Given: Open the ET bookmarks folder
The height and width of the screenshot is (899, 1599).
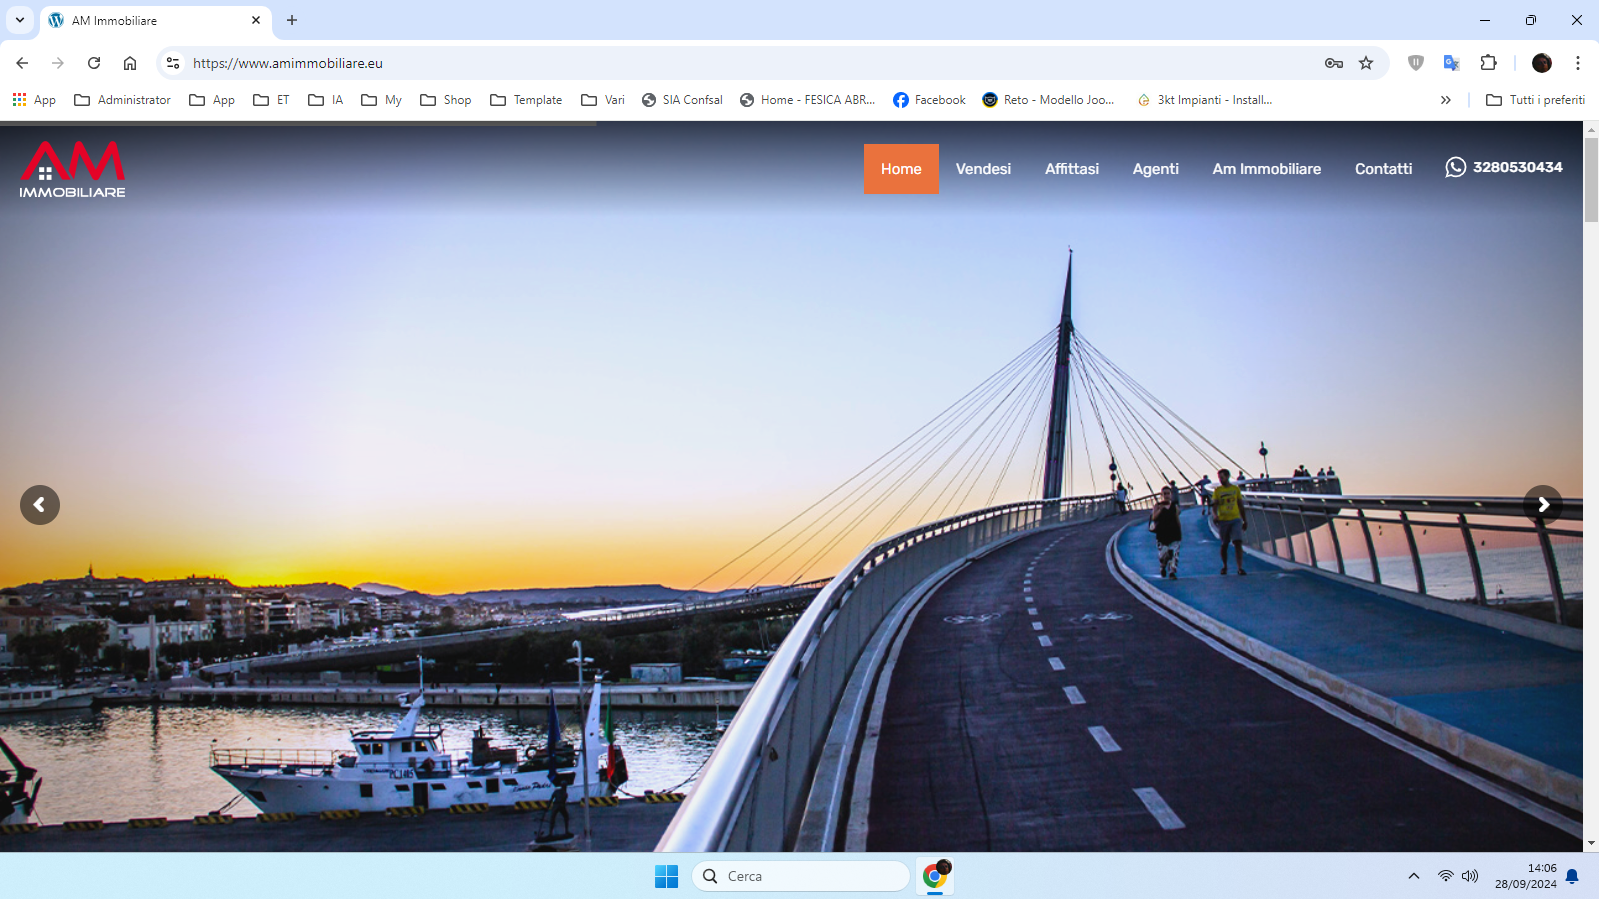Looking at the screenshot, I should click(x=272, y=100).
